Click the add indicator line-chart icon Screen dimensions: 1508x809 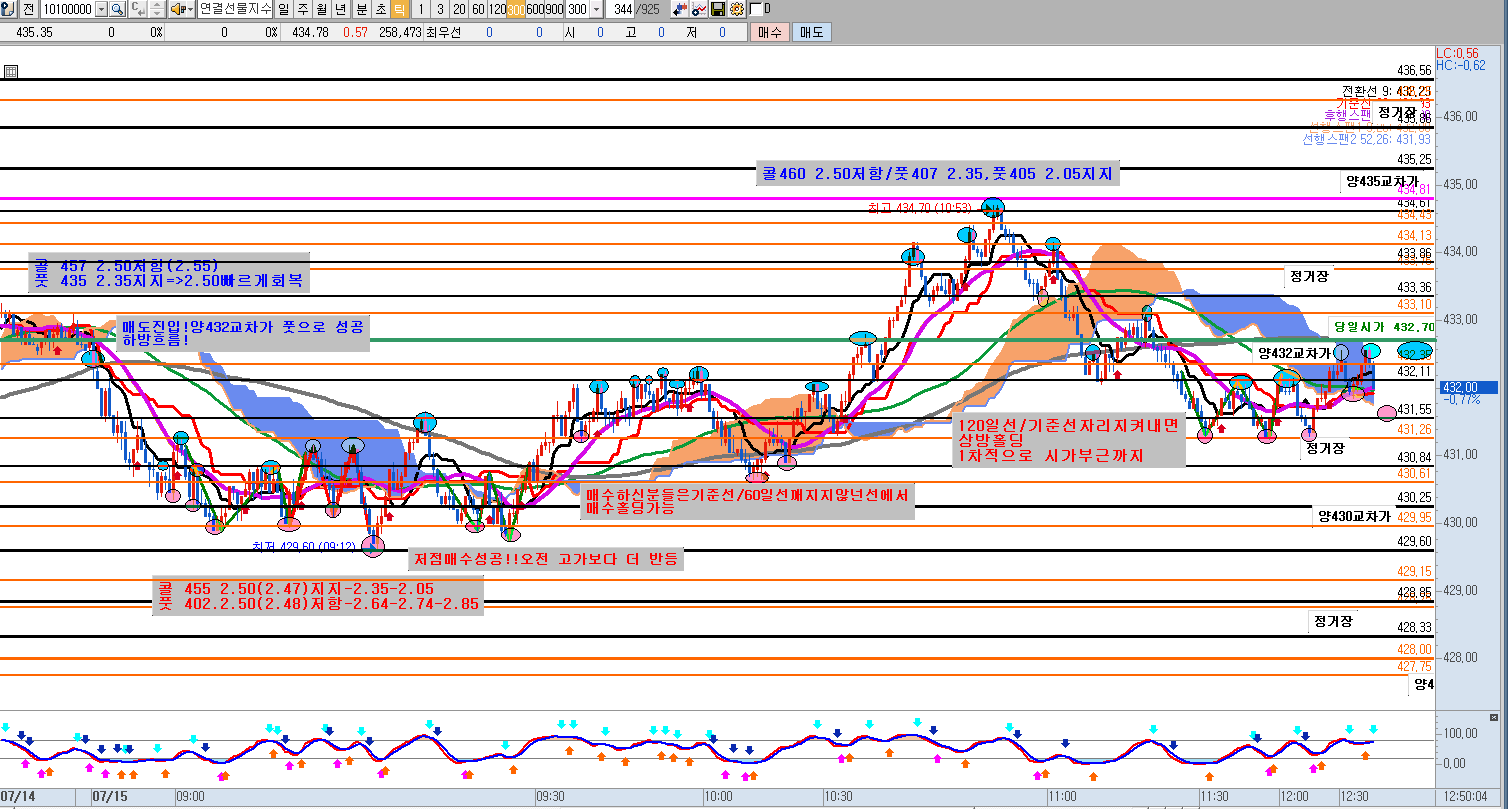(x=700, y=9)
